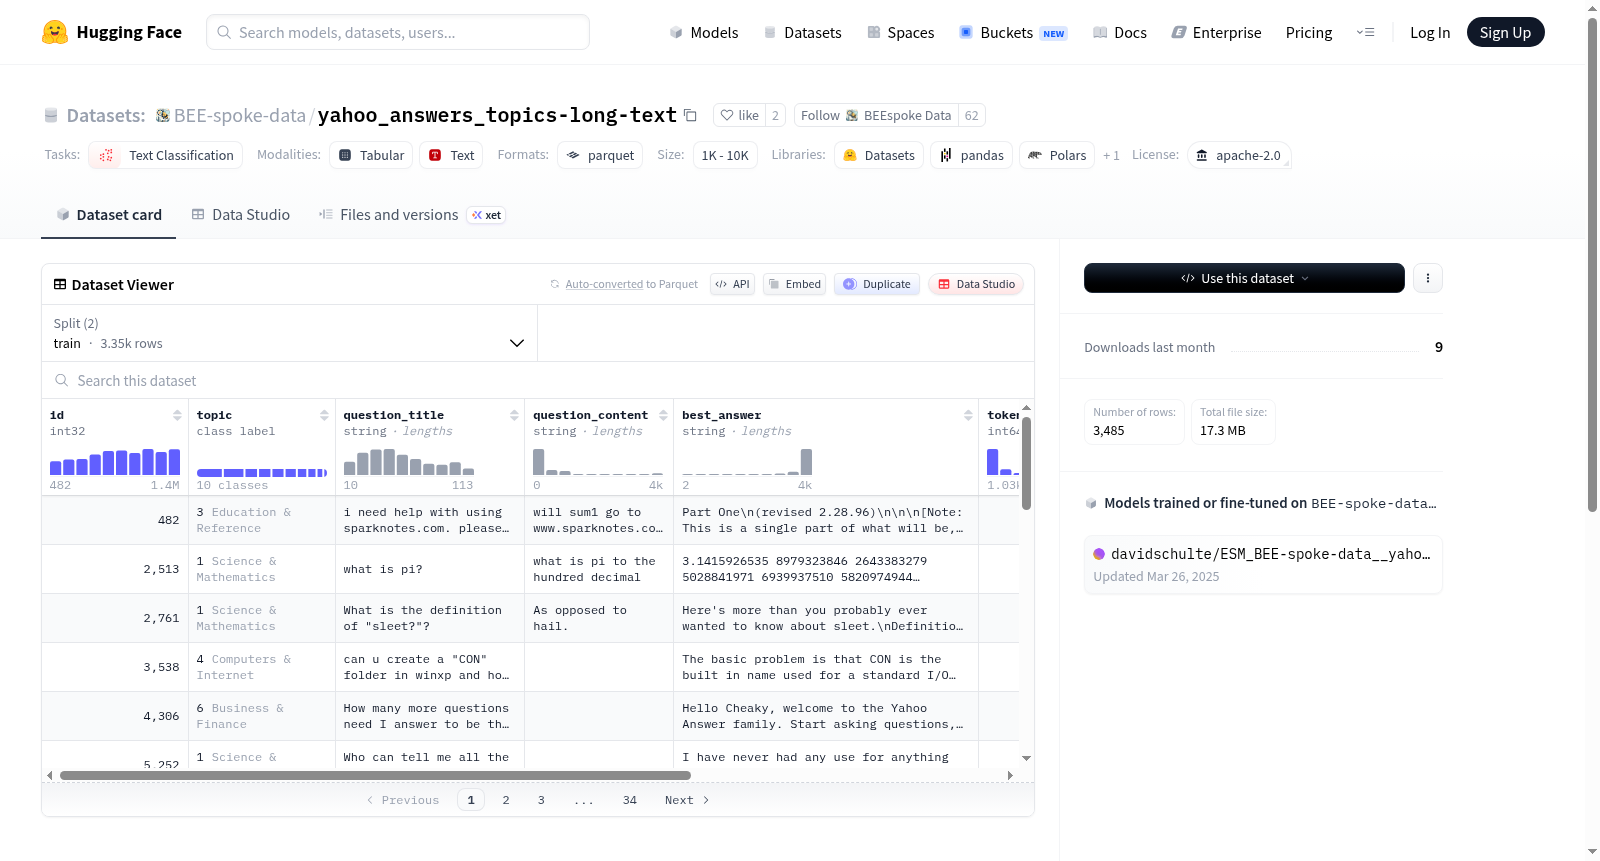
Task: Open the Datasets library tag
Action: tap(879, 155)
